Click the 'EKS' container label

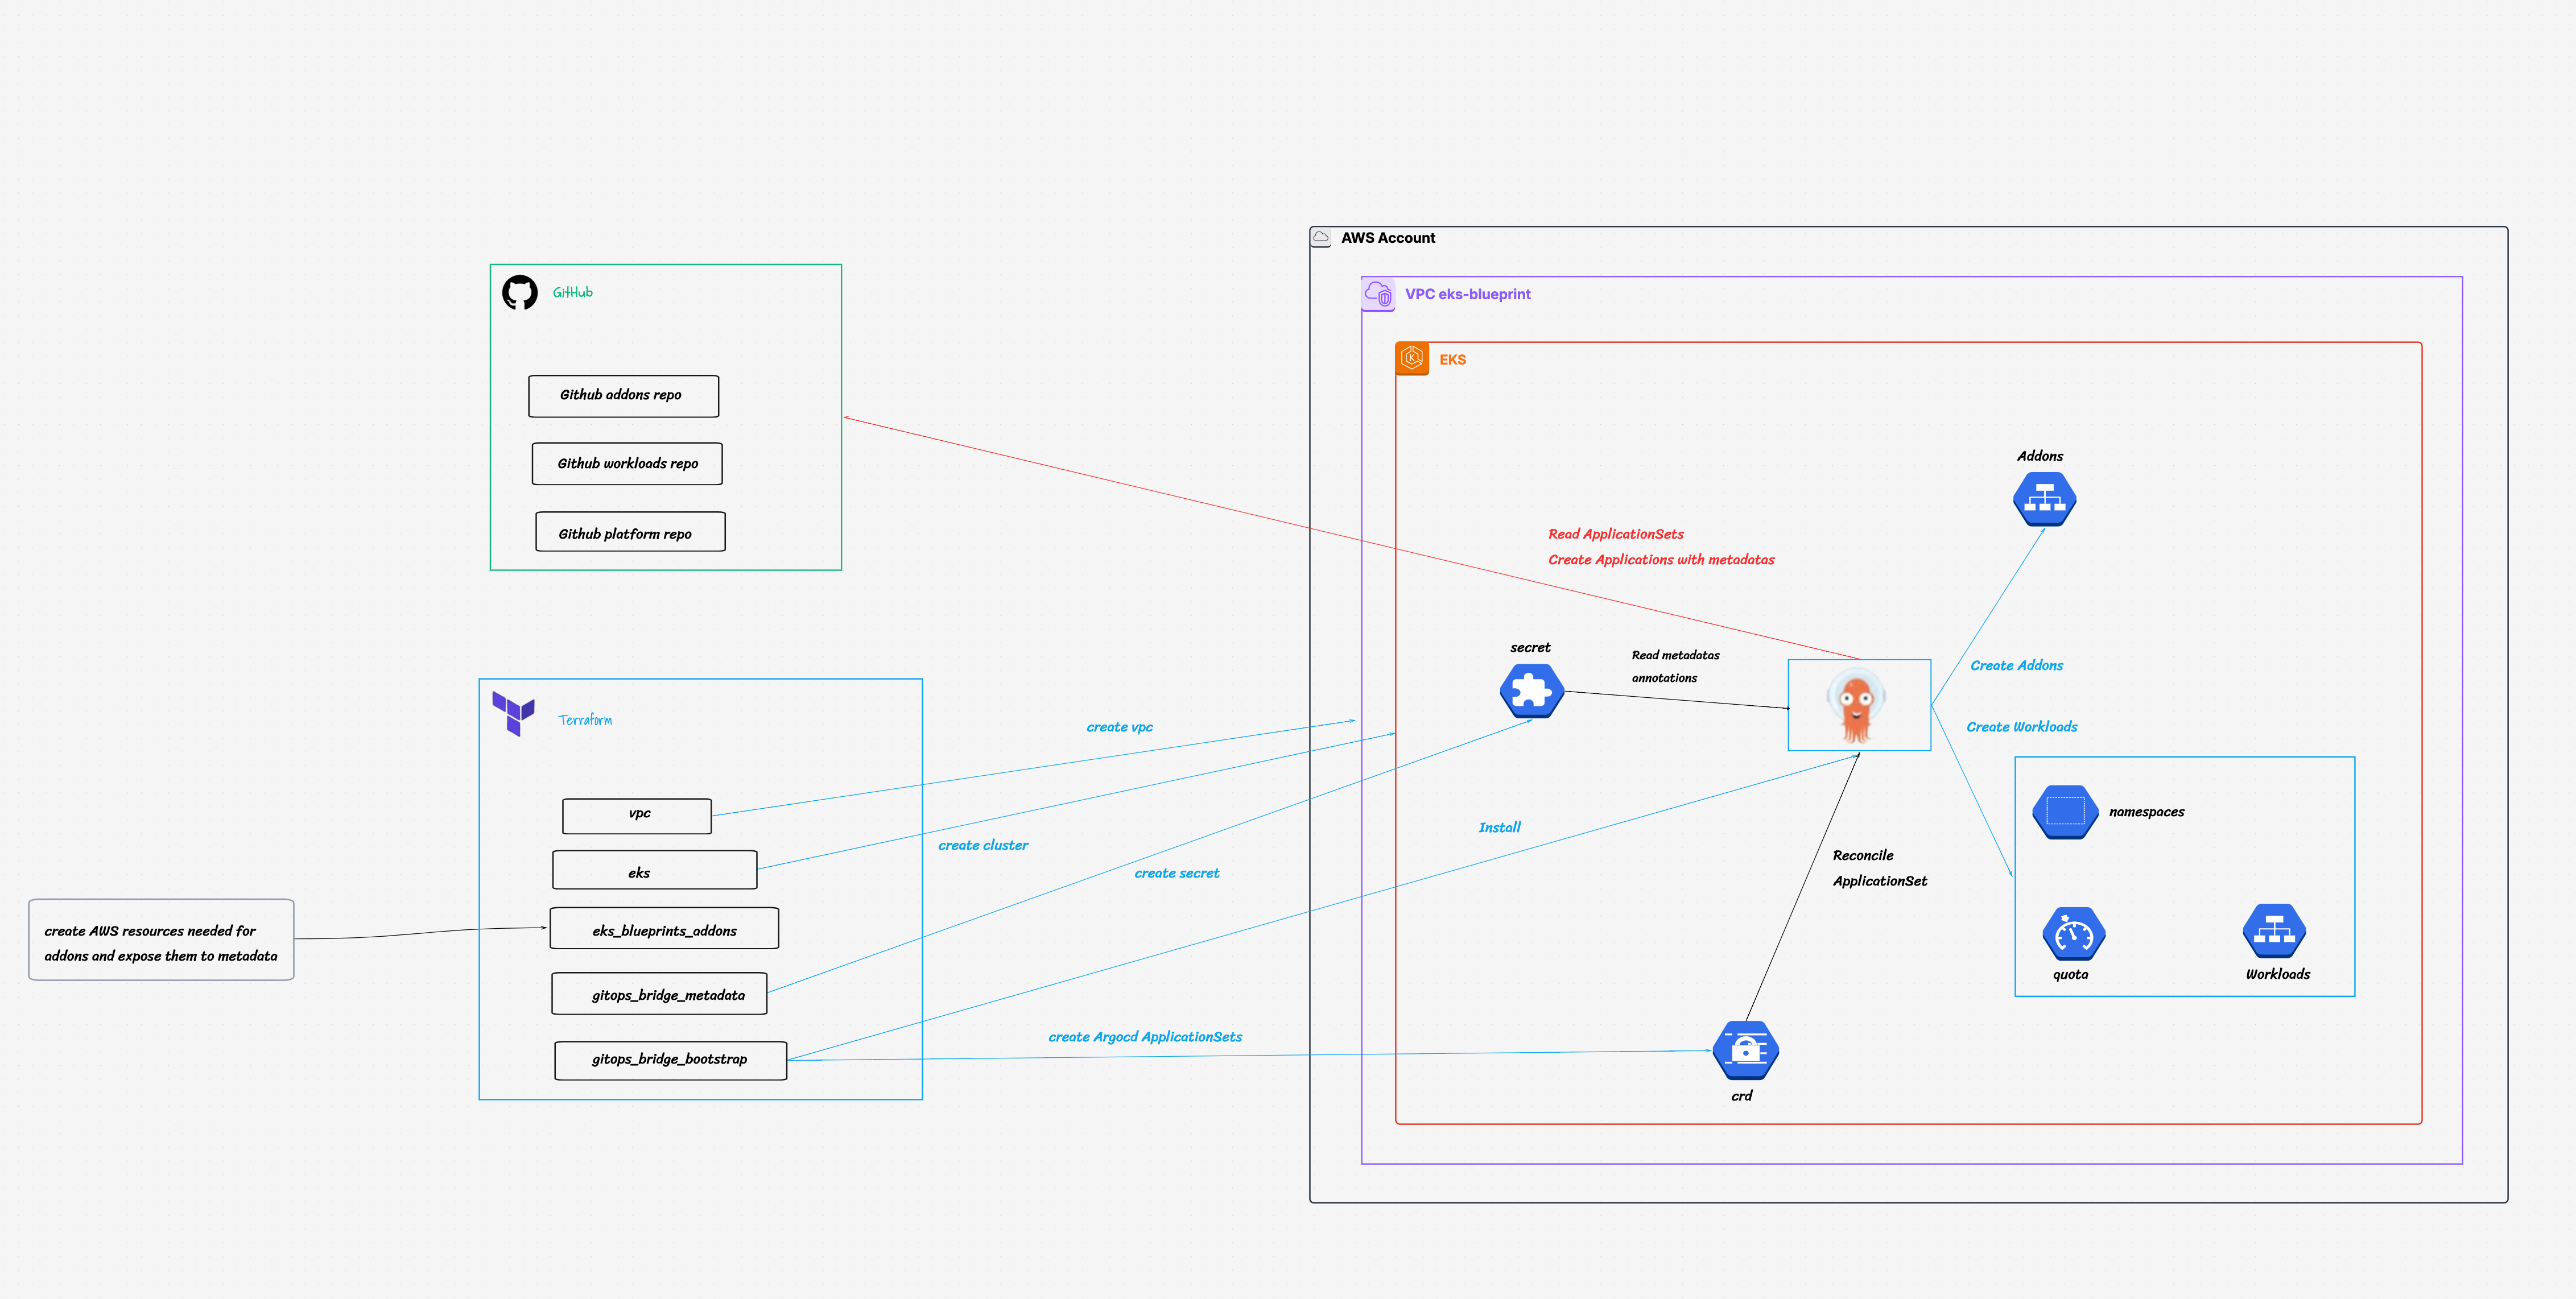point(1452,360)
